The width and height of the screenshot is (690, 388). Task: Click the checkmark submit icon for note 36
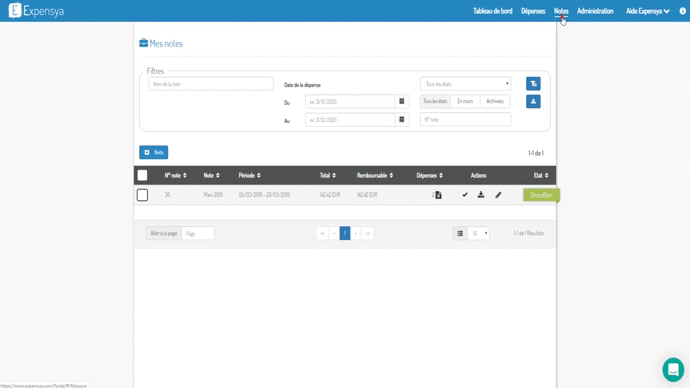[465, 194]
